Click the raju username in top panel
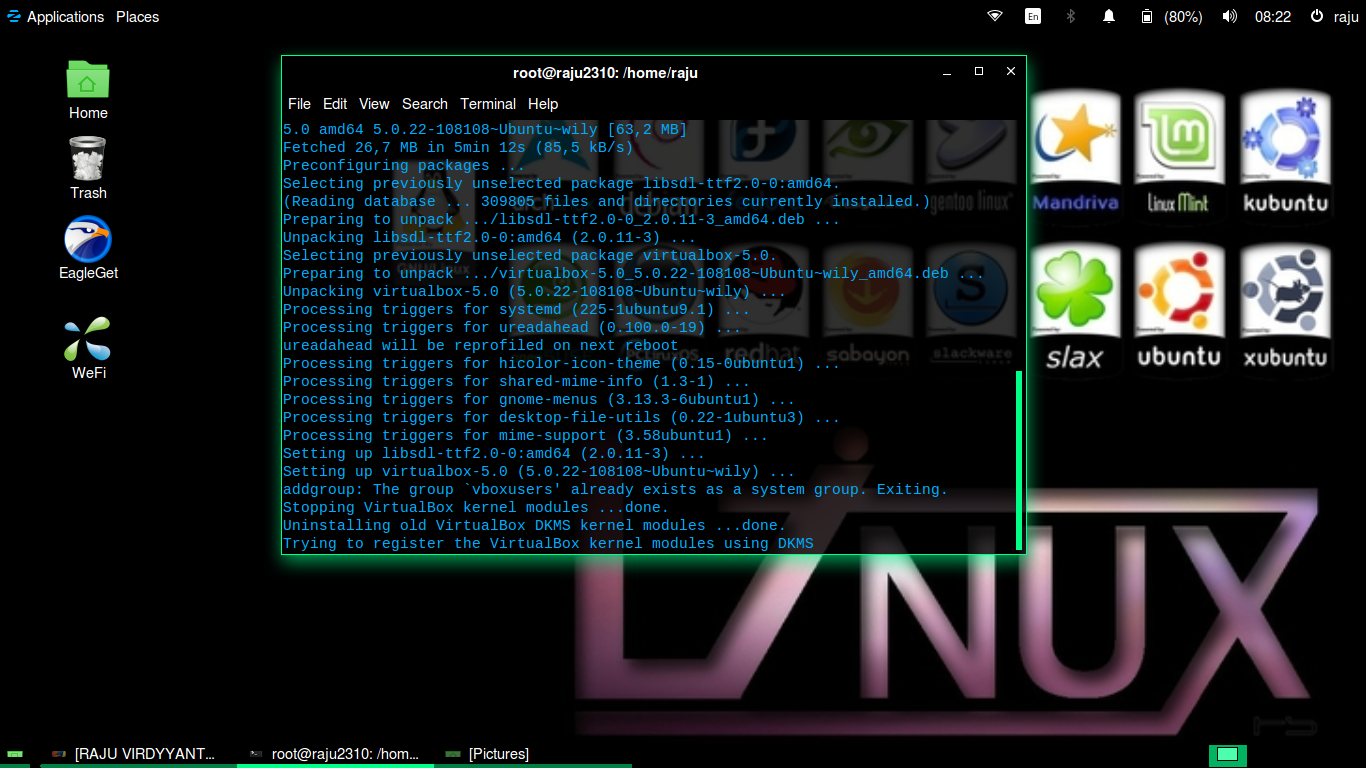 pos(1346,17)
